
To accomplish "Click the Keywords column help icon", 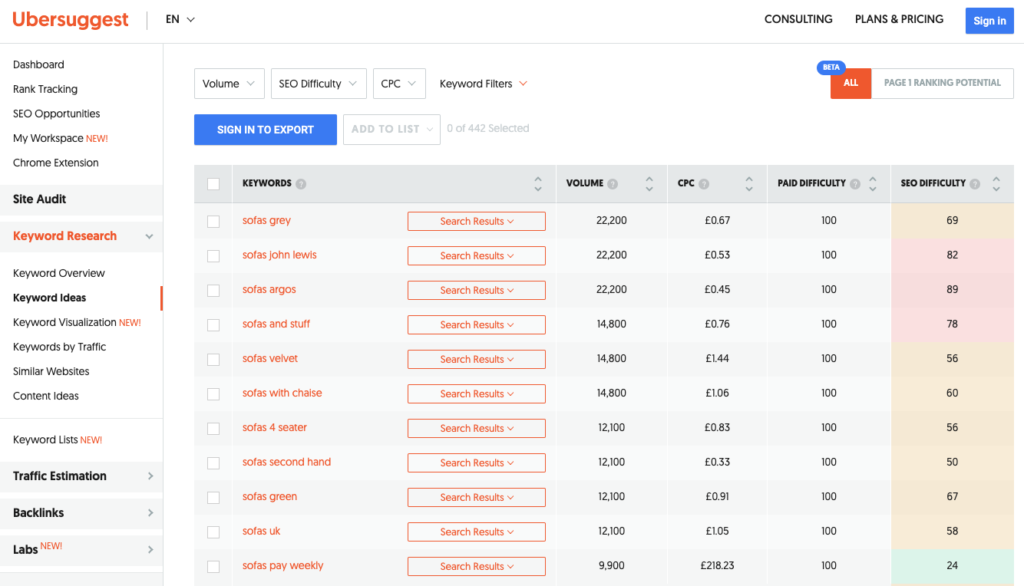I will (300, 184).
